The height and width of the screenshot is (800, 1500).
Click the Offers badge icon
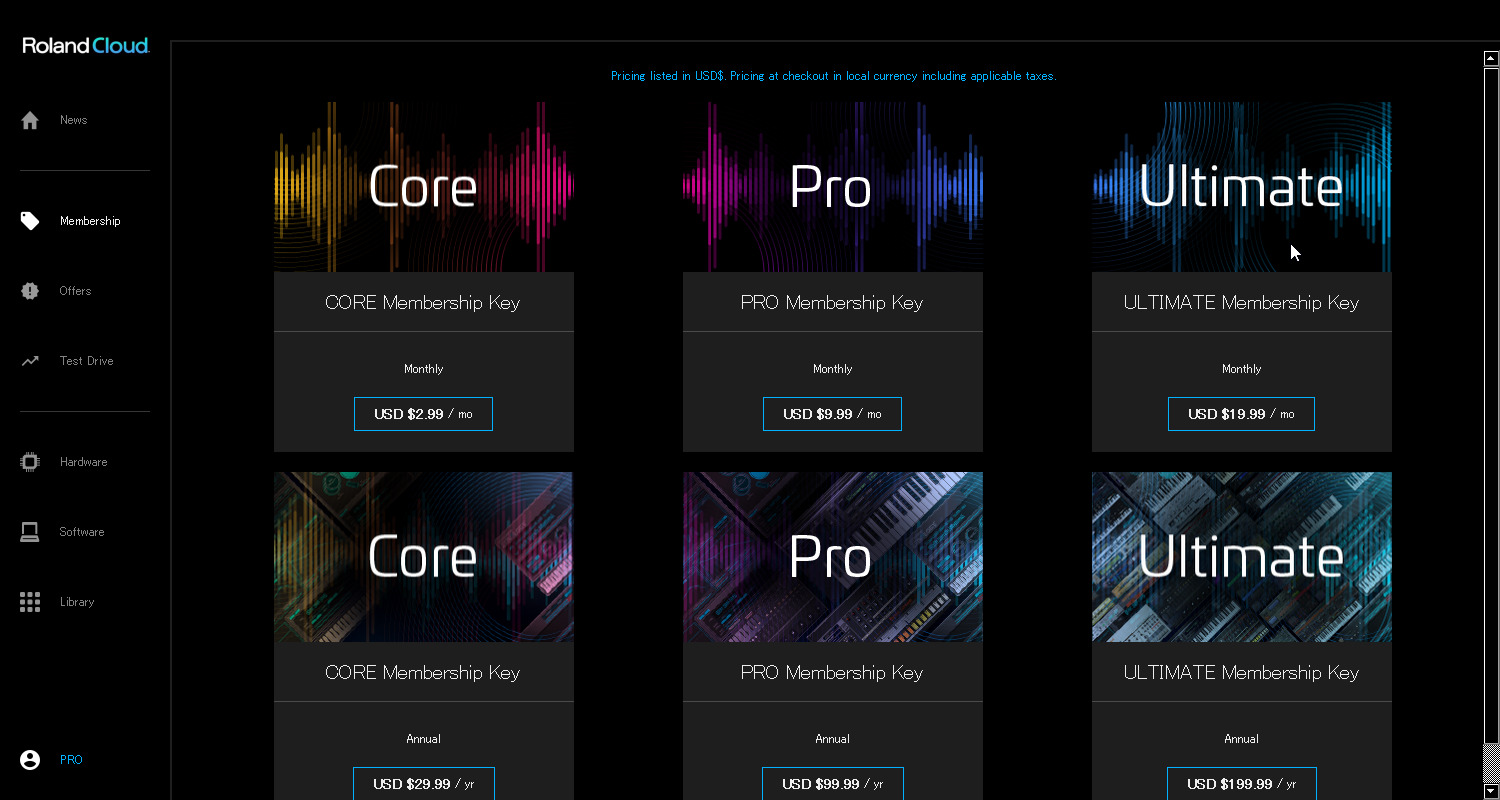tap(30, 291)
